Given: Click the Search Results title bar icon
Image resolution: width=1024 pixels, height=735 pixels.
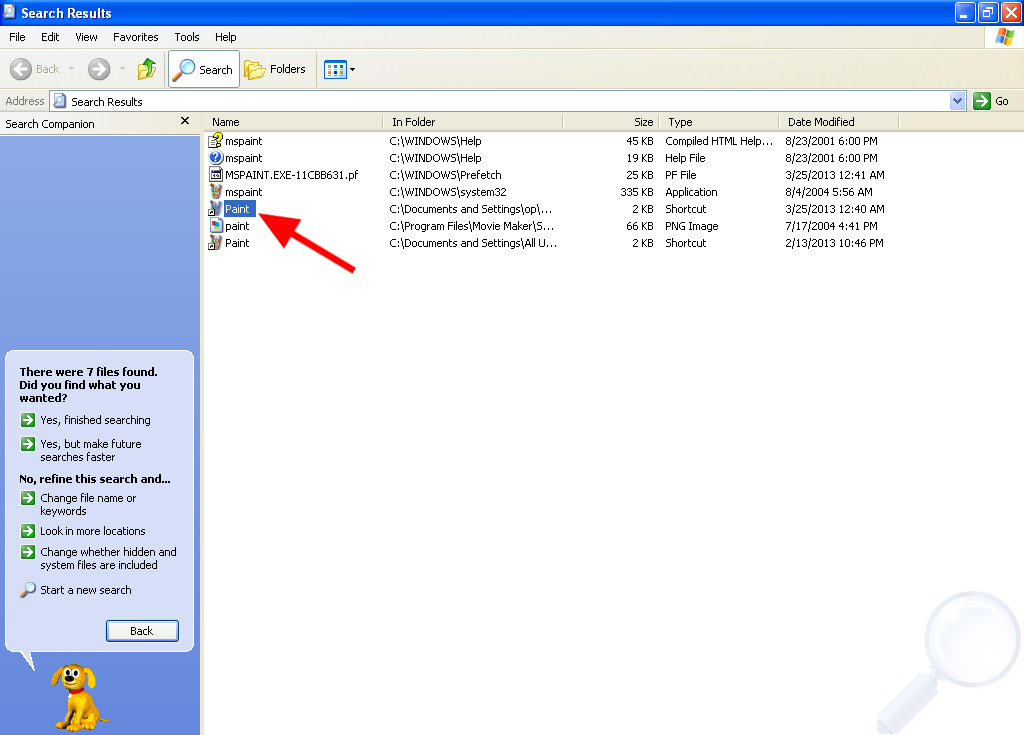Looking at the screenshot, I should pos(9,12).
